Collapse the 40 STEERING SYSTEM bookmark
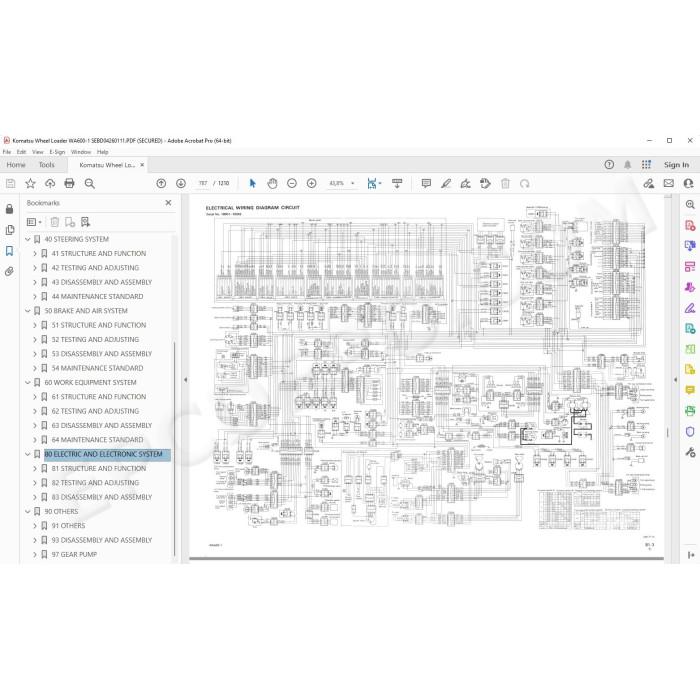Screen dimensions: 700x700 (x=28, y=239)
